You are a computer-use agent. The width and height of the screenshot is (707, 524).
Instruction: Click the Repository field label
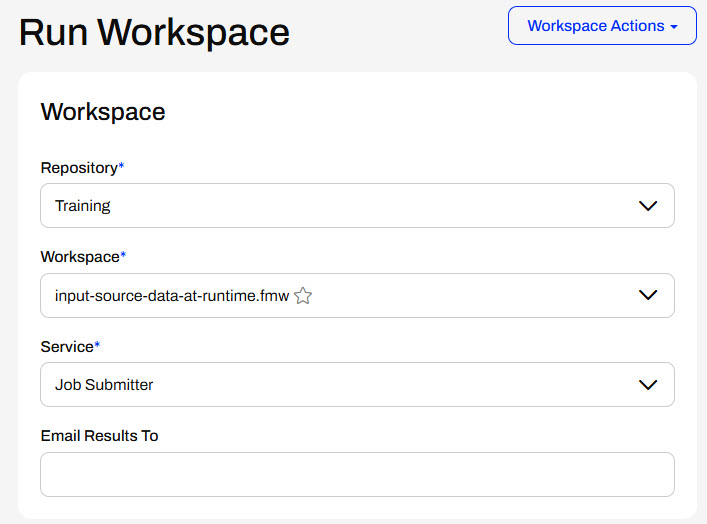78,167
